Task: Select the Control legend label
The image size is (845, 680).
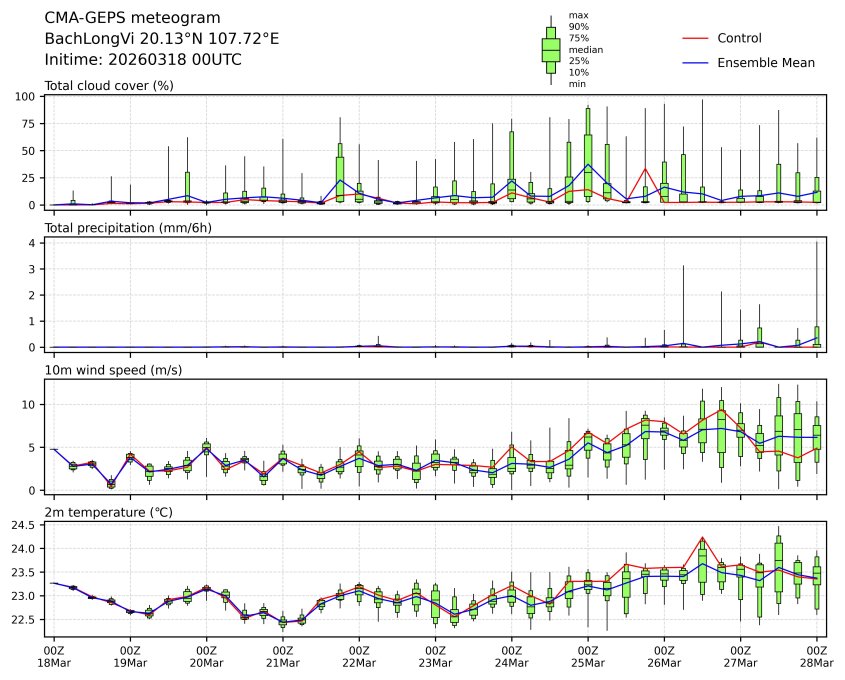Action: (739, 38)
